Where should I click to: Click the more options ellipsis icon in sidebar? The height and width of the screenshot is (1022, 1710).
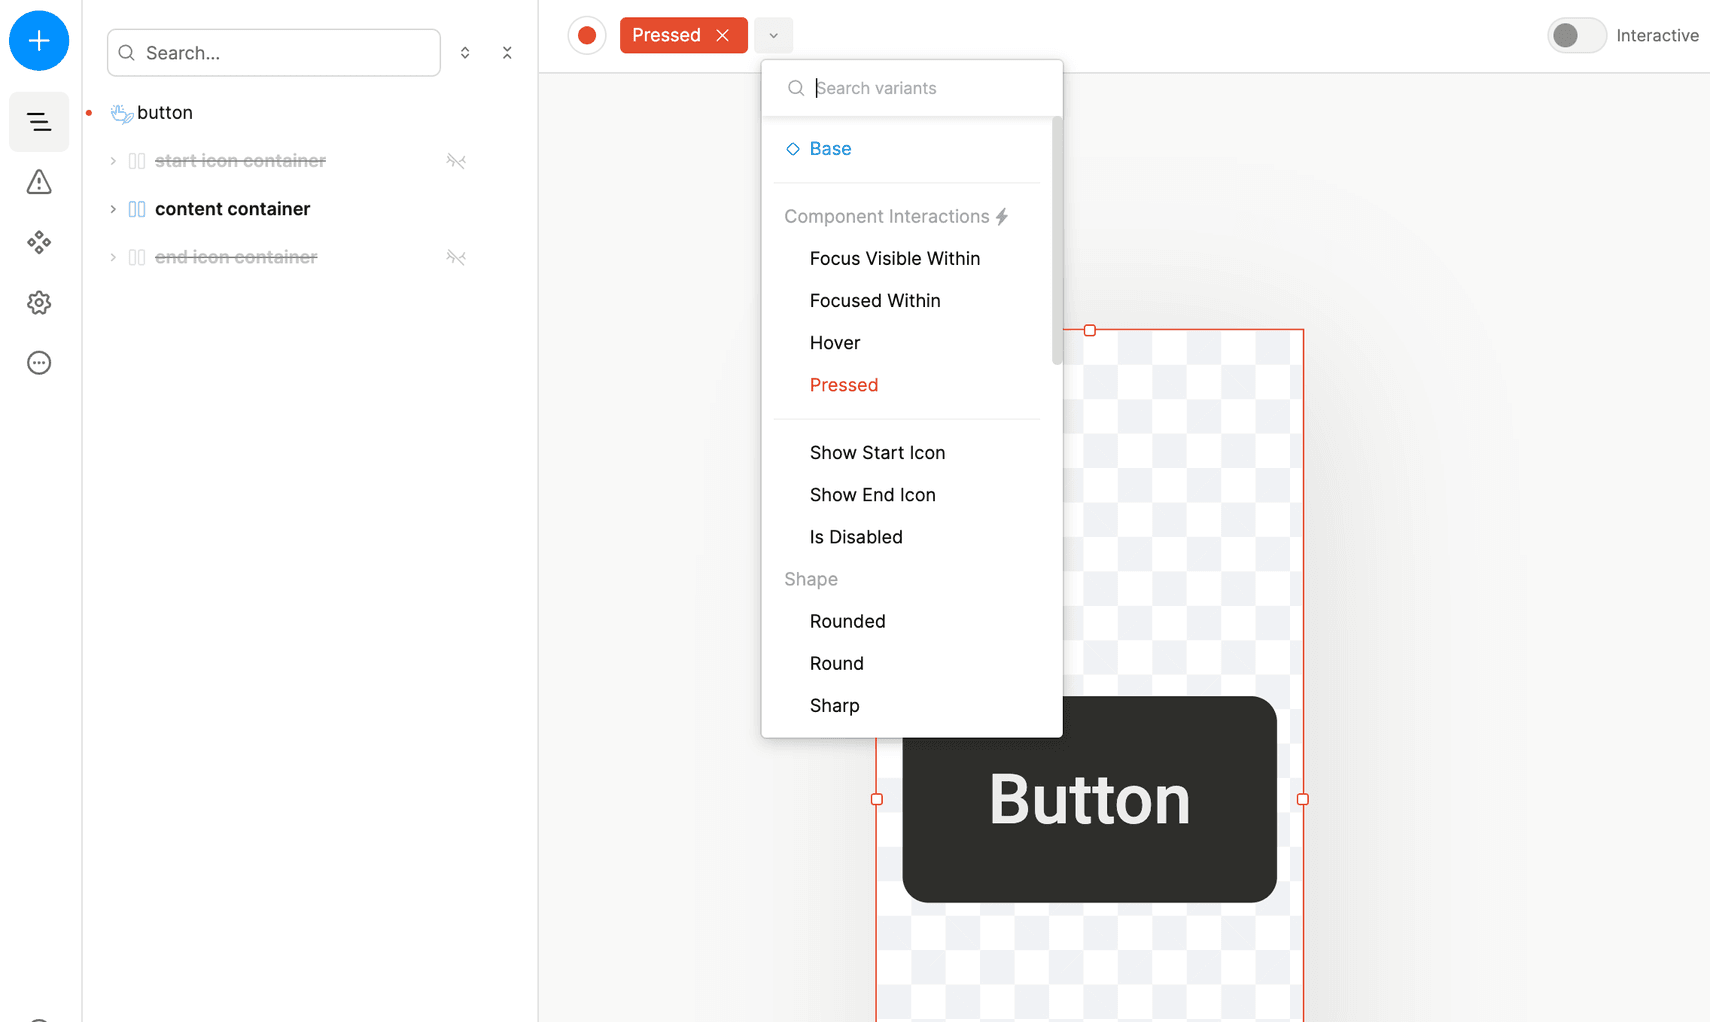click(38, 362)
